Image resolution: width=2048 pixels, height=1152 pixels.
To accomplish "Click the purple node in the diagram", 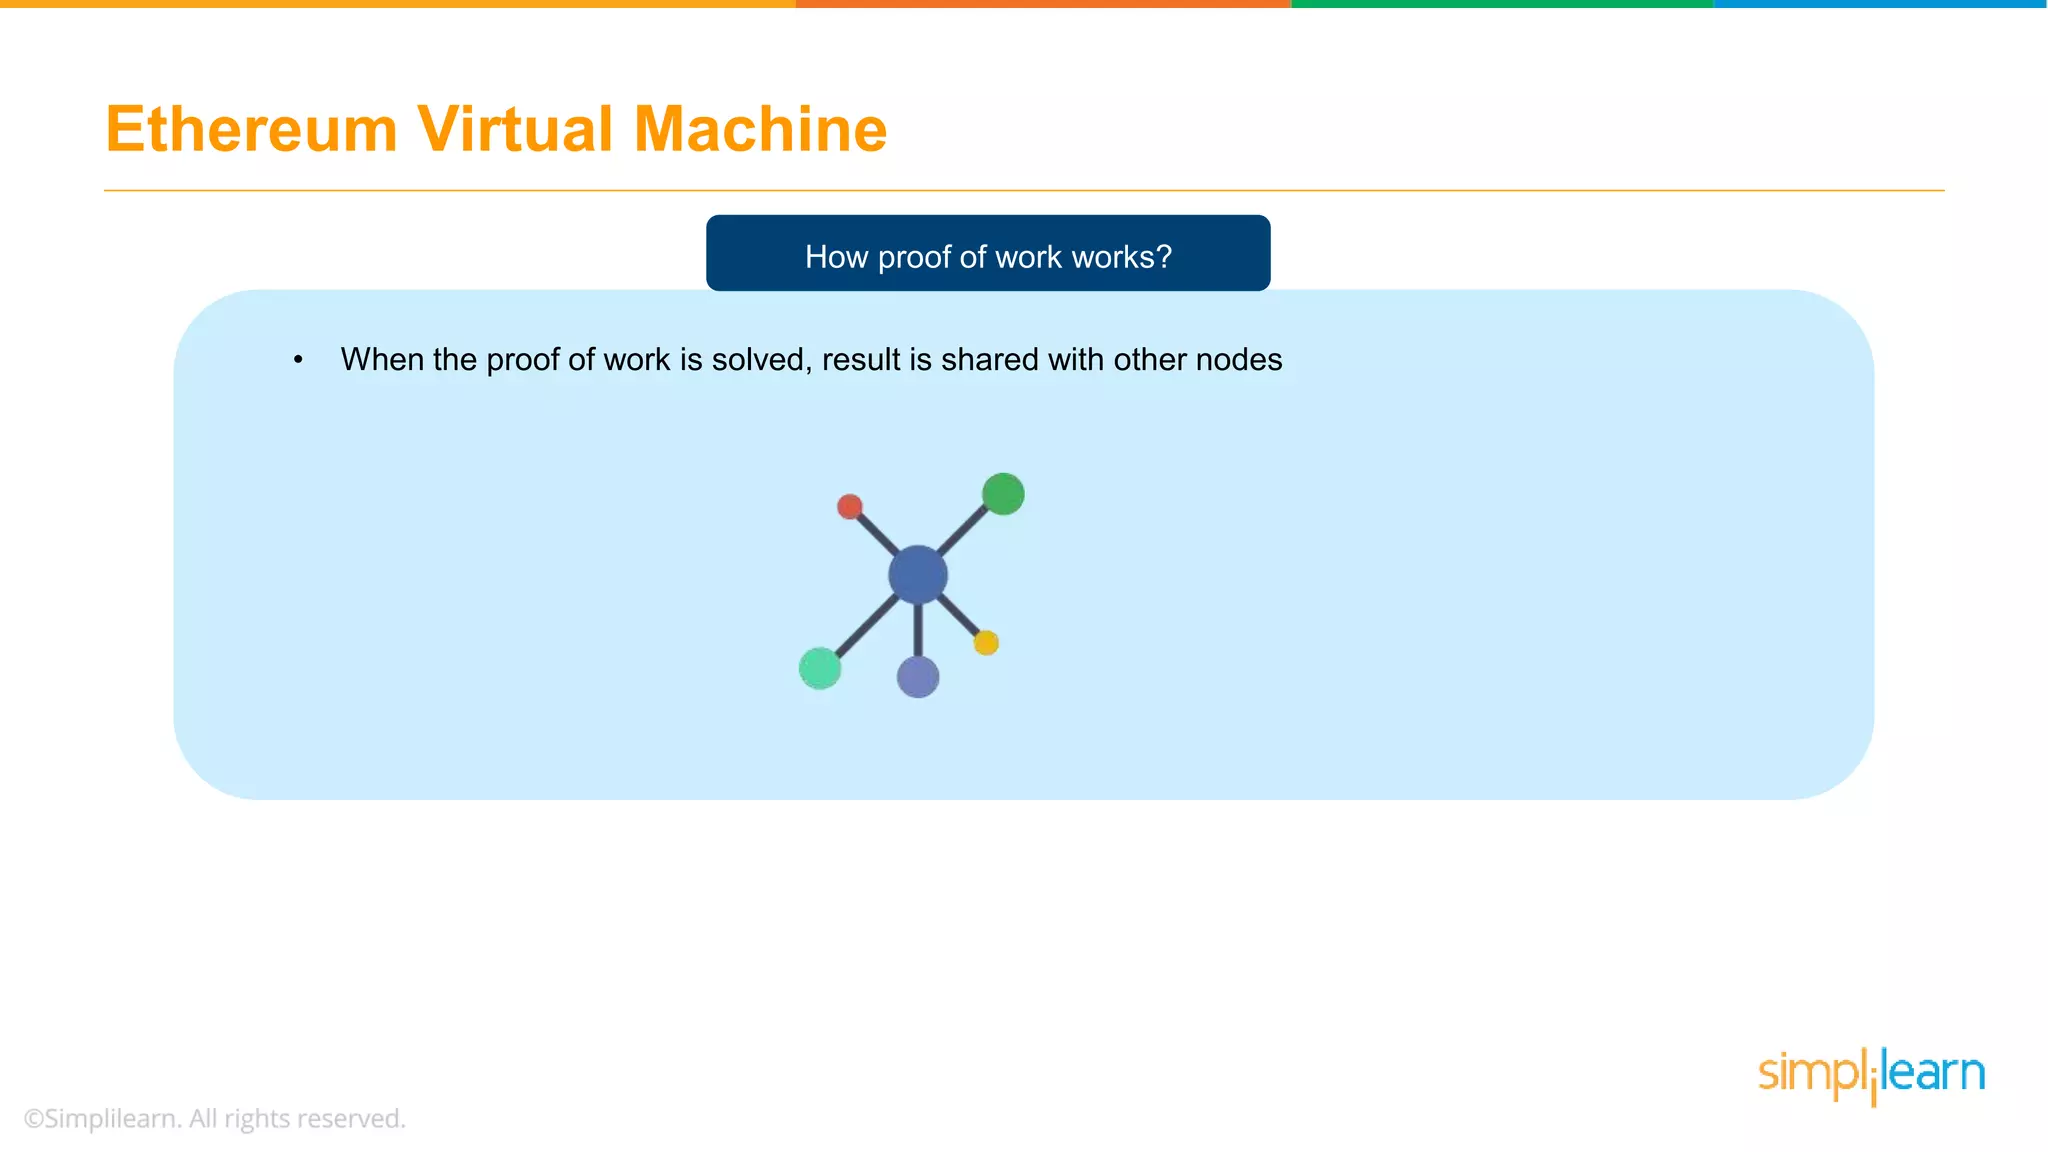I will 918,677.
